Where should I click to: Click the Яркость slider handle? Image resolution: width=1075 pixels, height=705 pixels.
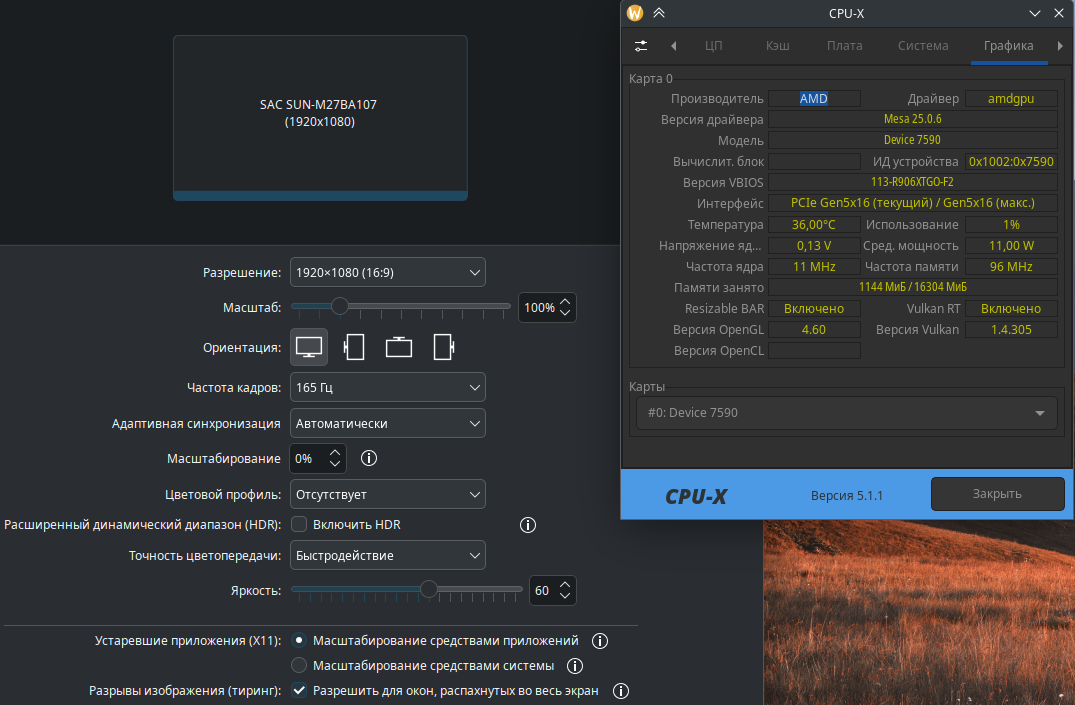click(x=429, y=590)
